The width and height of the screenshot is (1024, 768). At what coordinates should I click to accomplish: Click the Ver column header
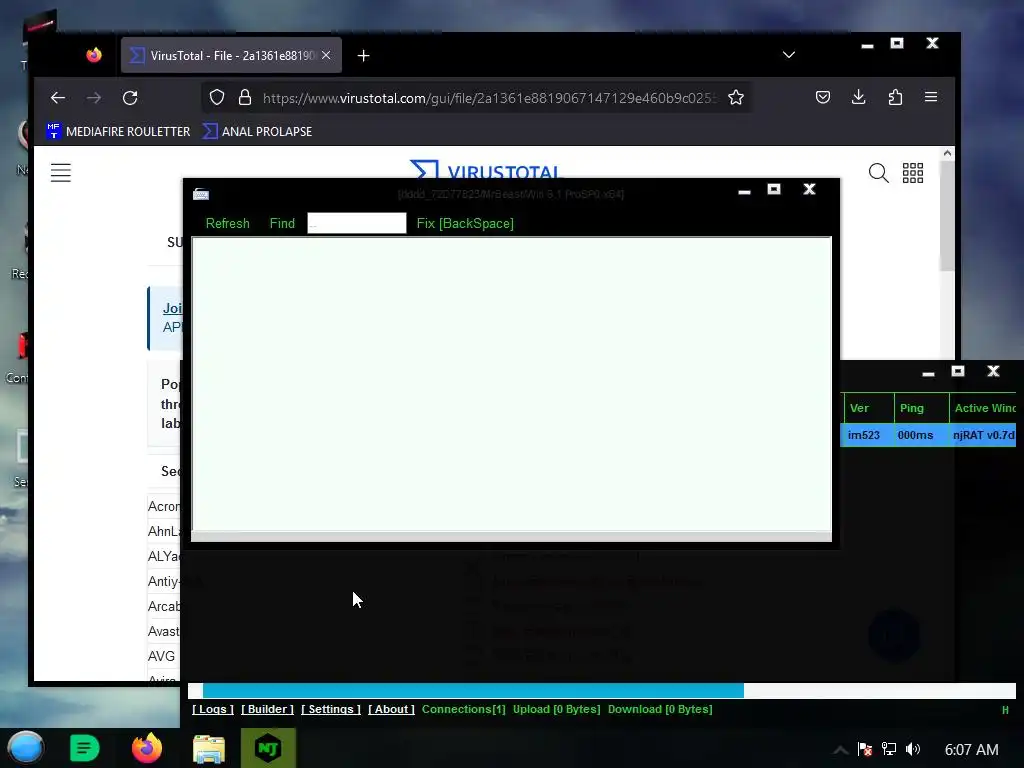(x=868, y=408)
